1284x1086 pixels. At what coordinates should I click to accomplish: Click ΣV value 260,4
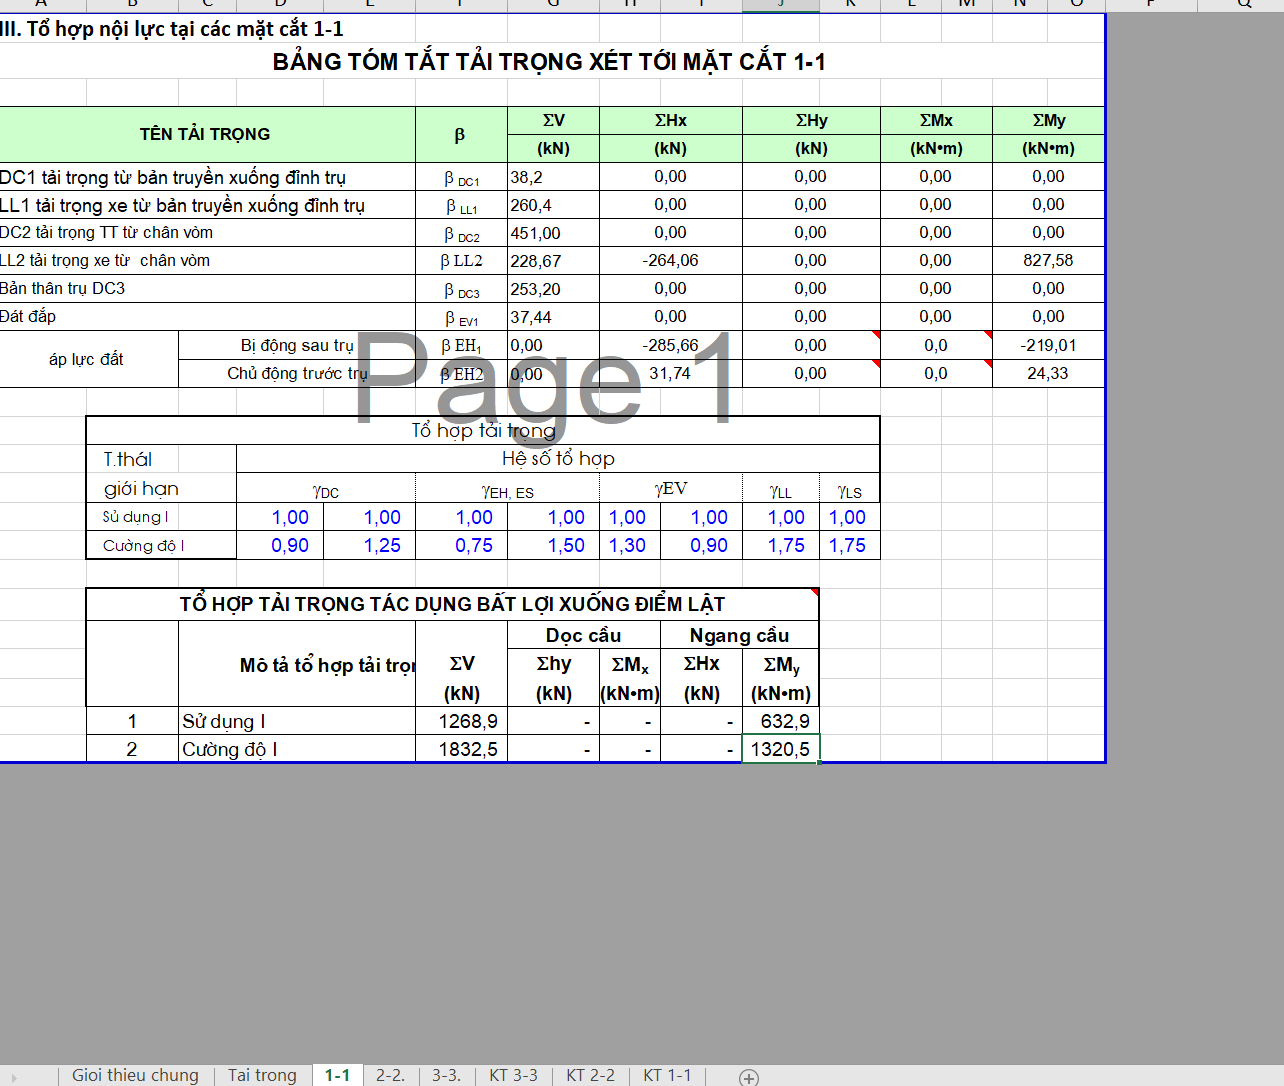point(553,205)
